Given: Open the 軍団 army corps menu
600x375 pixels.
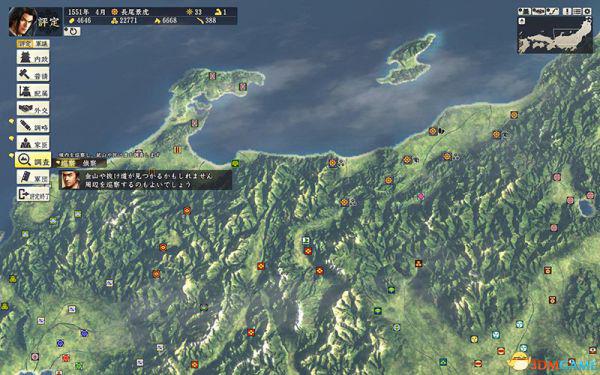Looking at the screenshot, I should (x=33, y=177).
